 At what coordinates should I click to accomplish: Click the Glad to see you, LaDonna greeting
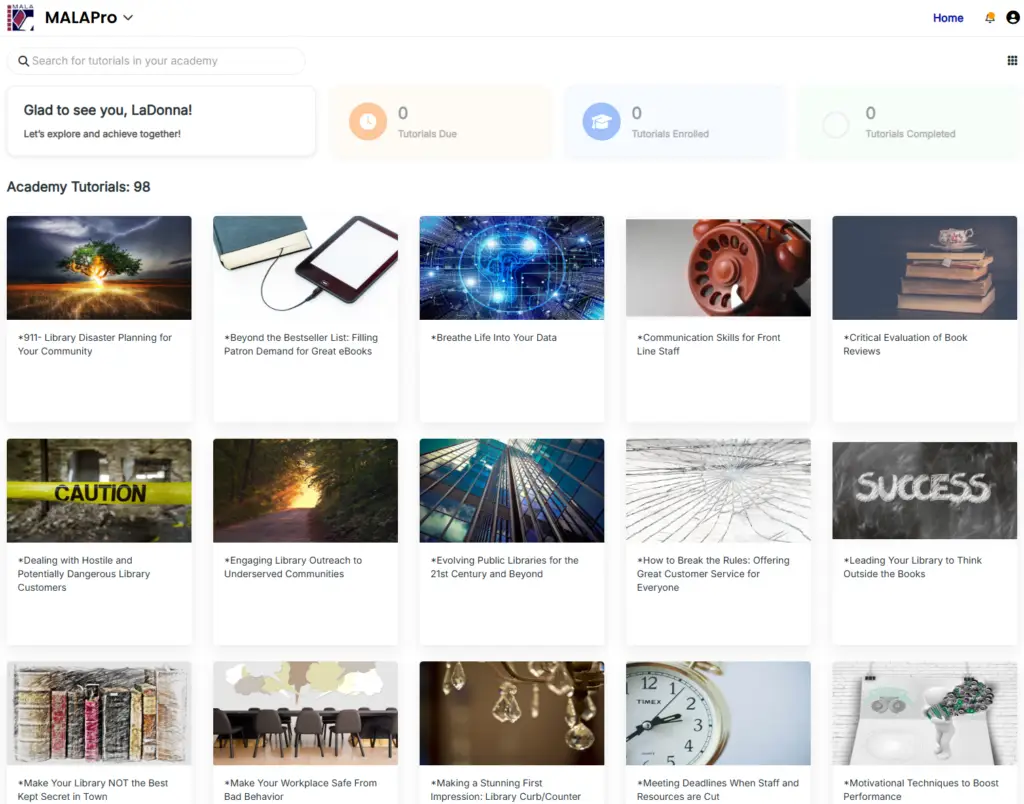point(108,110)
